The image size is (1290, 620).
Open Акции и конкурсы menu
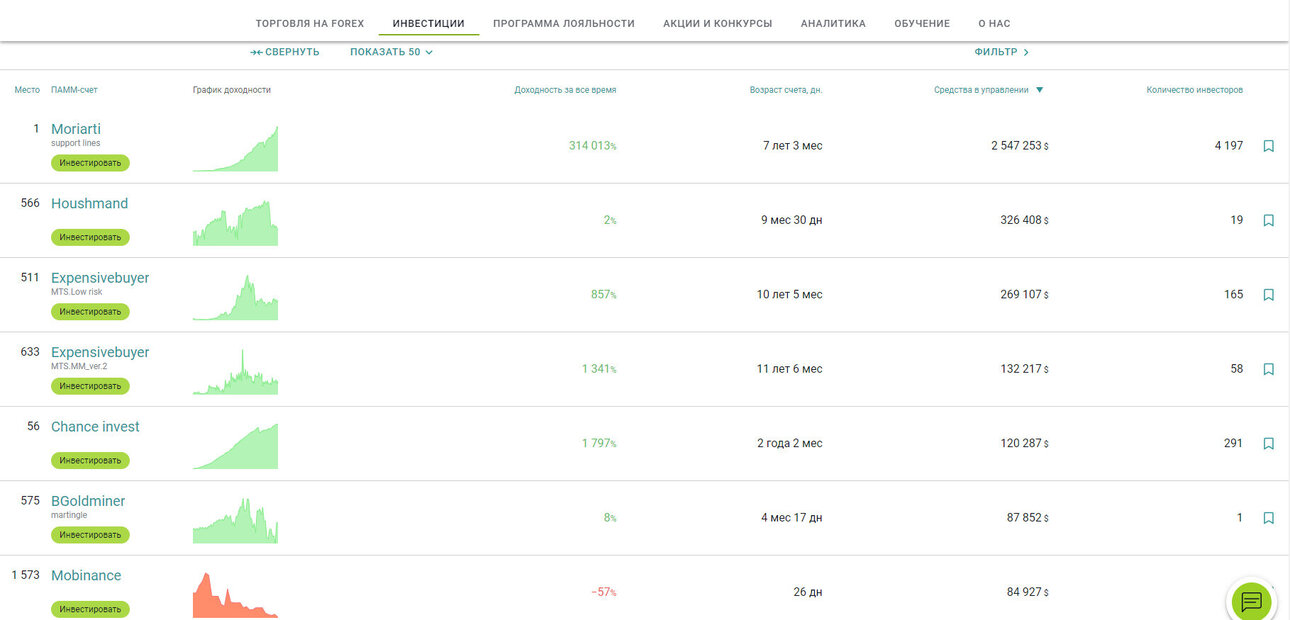pos(718,23)
